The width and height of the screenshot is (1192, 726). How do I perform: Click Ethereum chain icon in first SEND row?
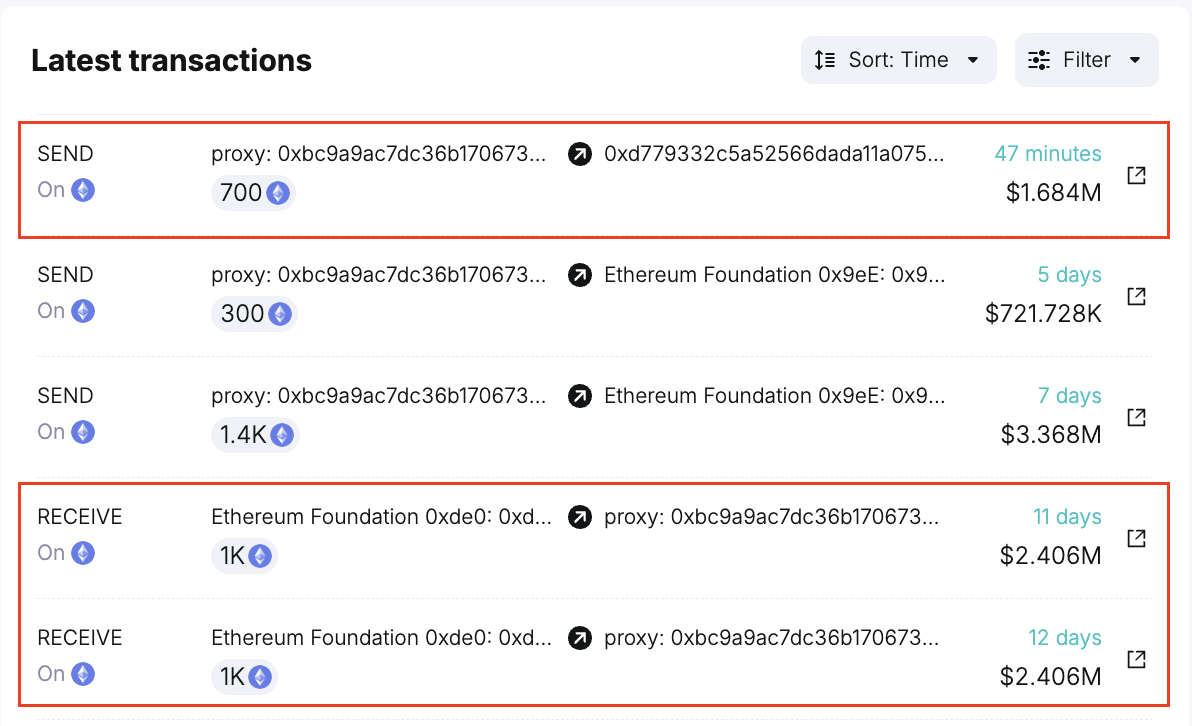83,189
